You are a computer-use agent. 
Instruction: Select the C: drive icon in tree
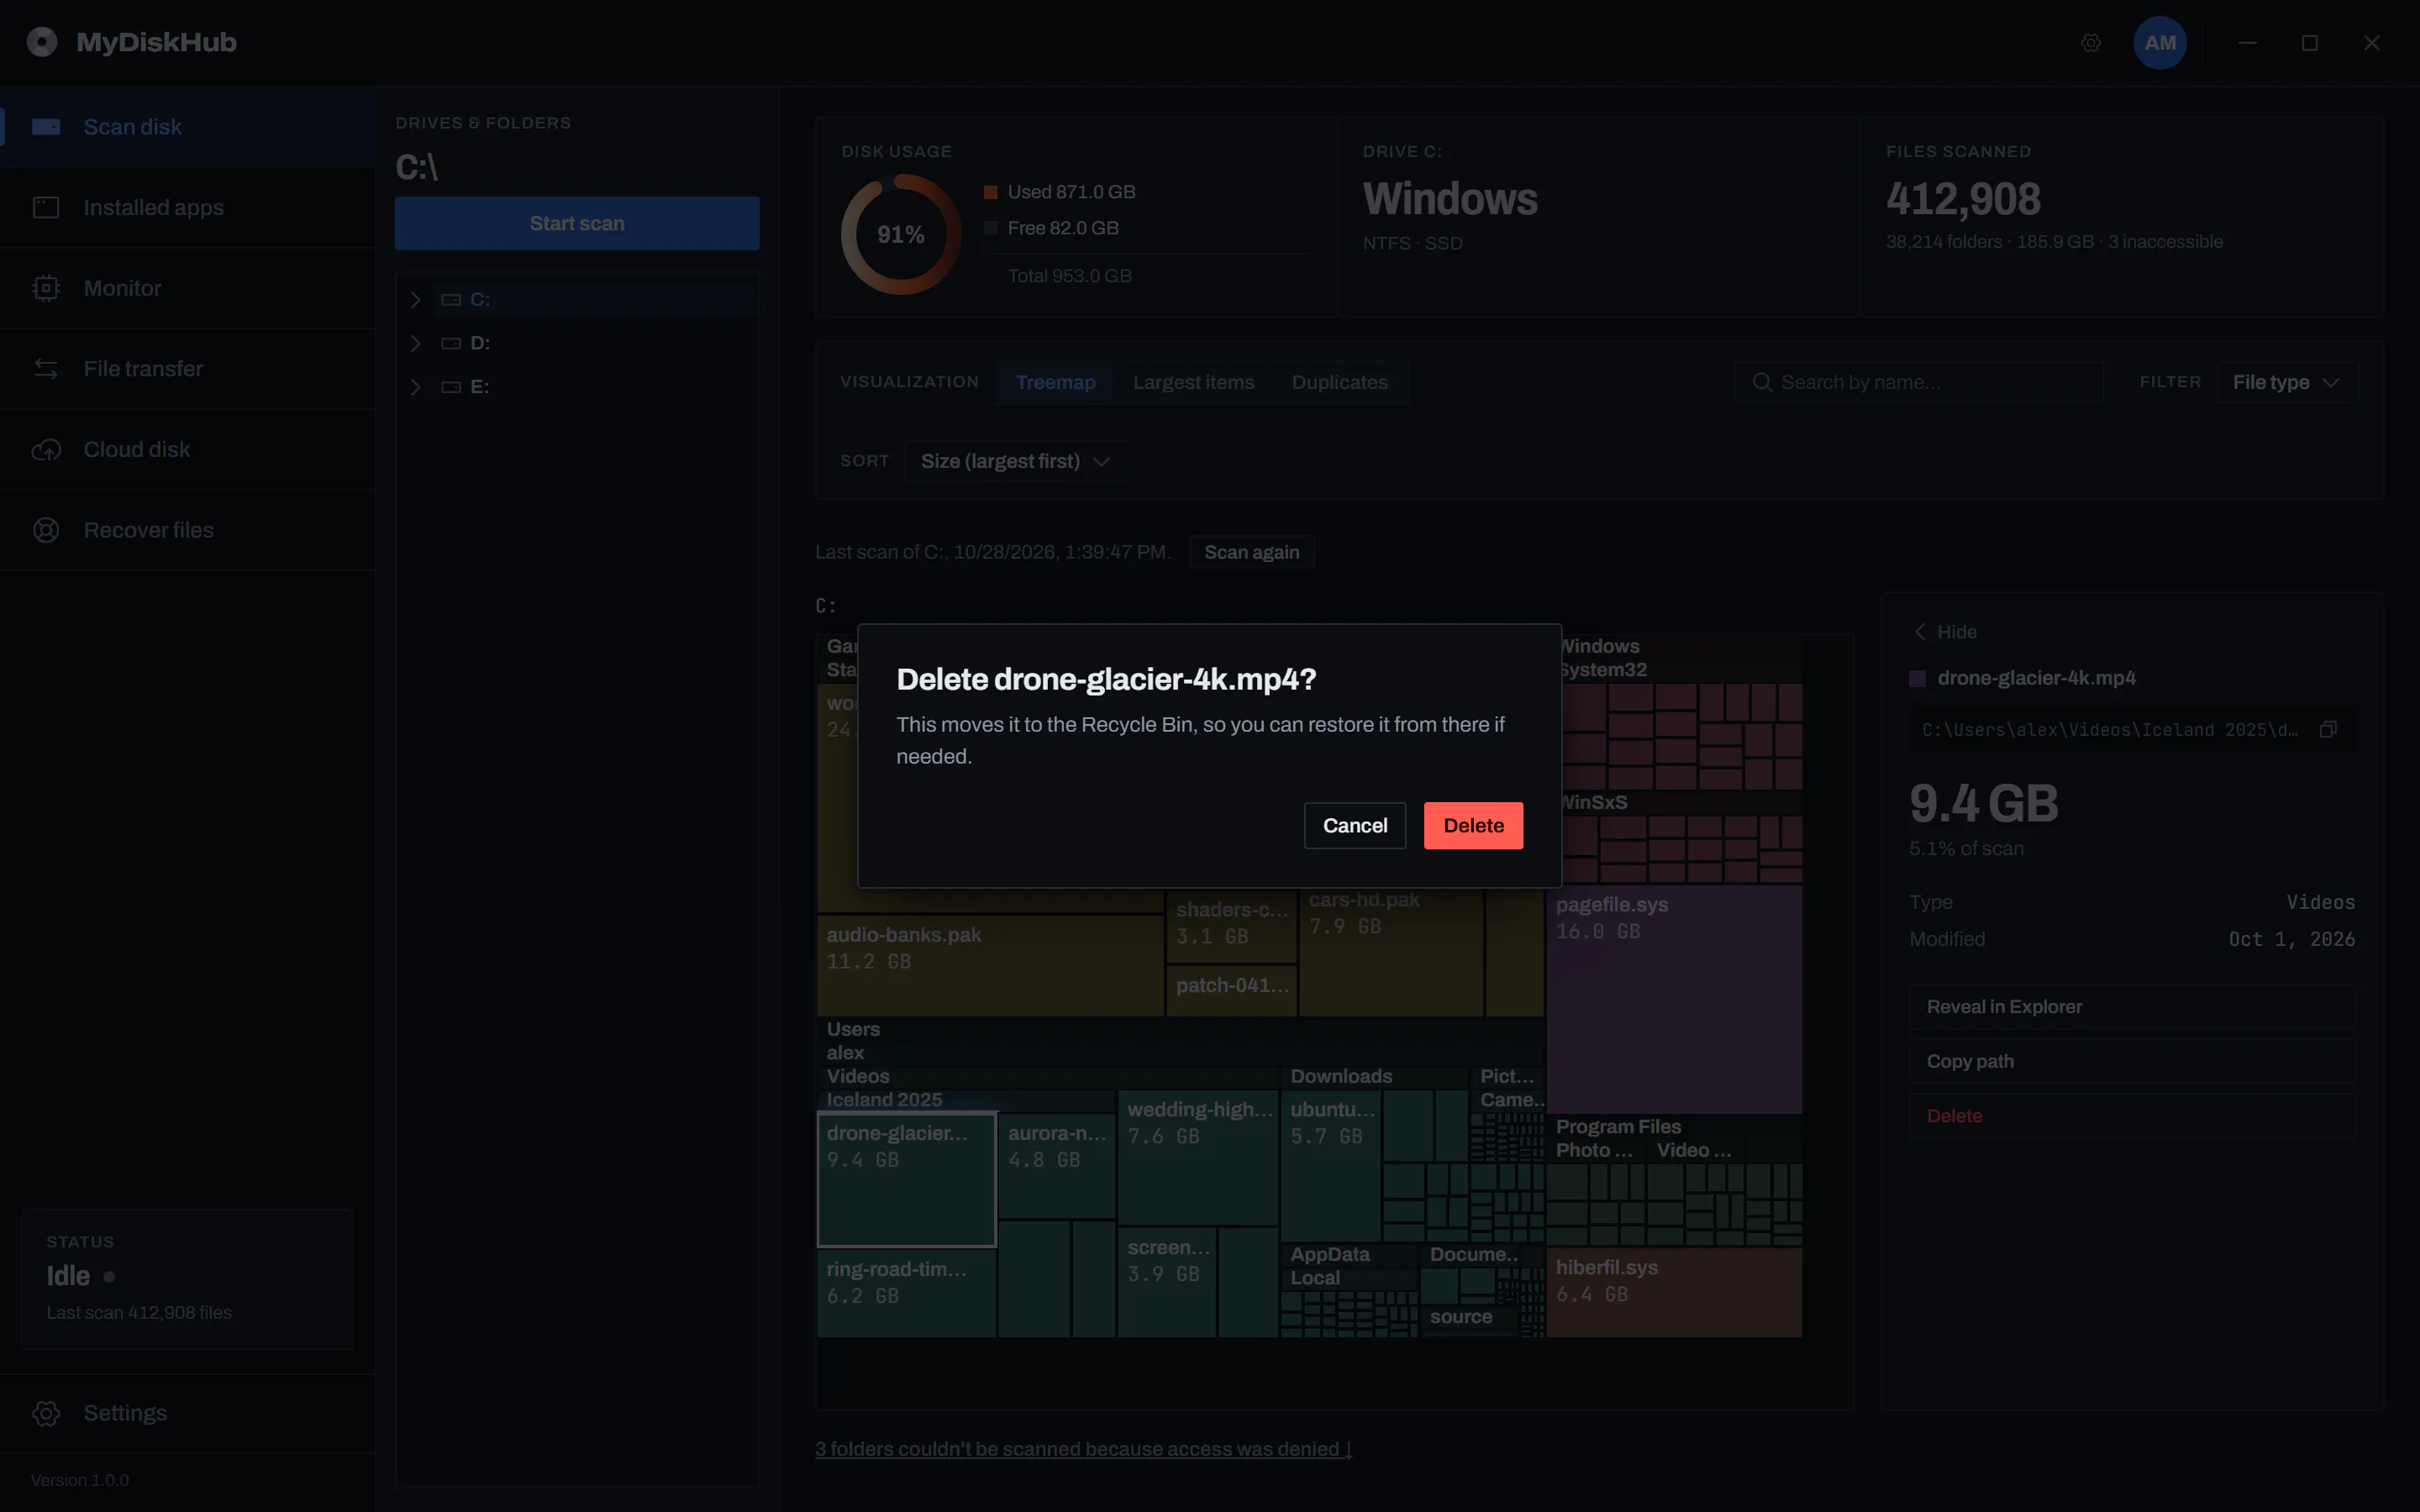coord(451,300)
